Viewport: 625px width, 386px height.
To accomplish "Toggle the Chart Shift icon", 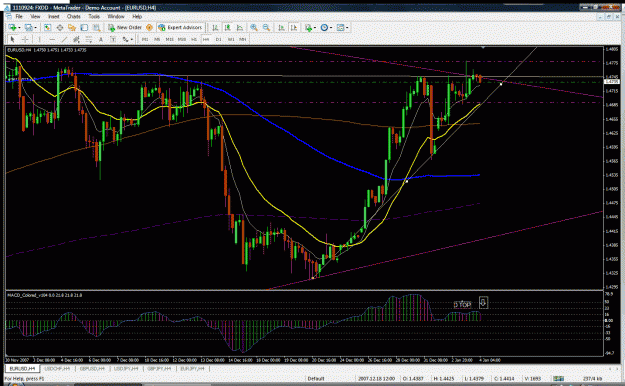I will pos(294,27).
